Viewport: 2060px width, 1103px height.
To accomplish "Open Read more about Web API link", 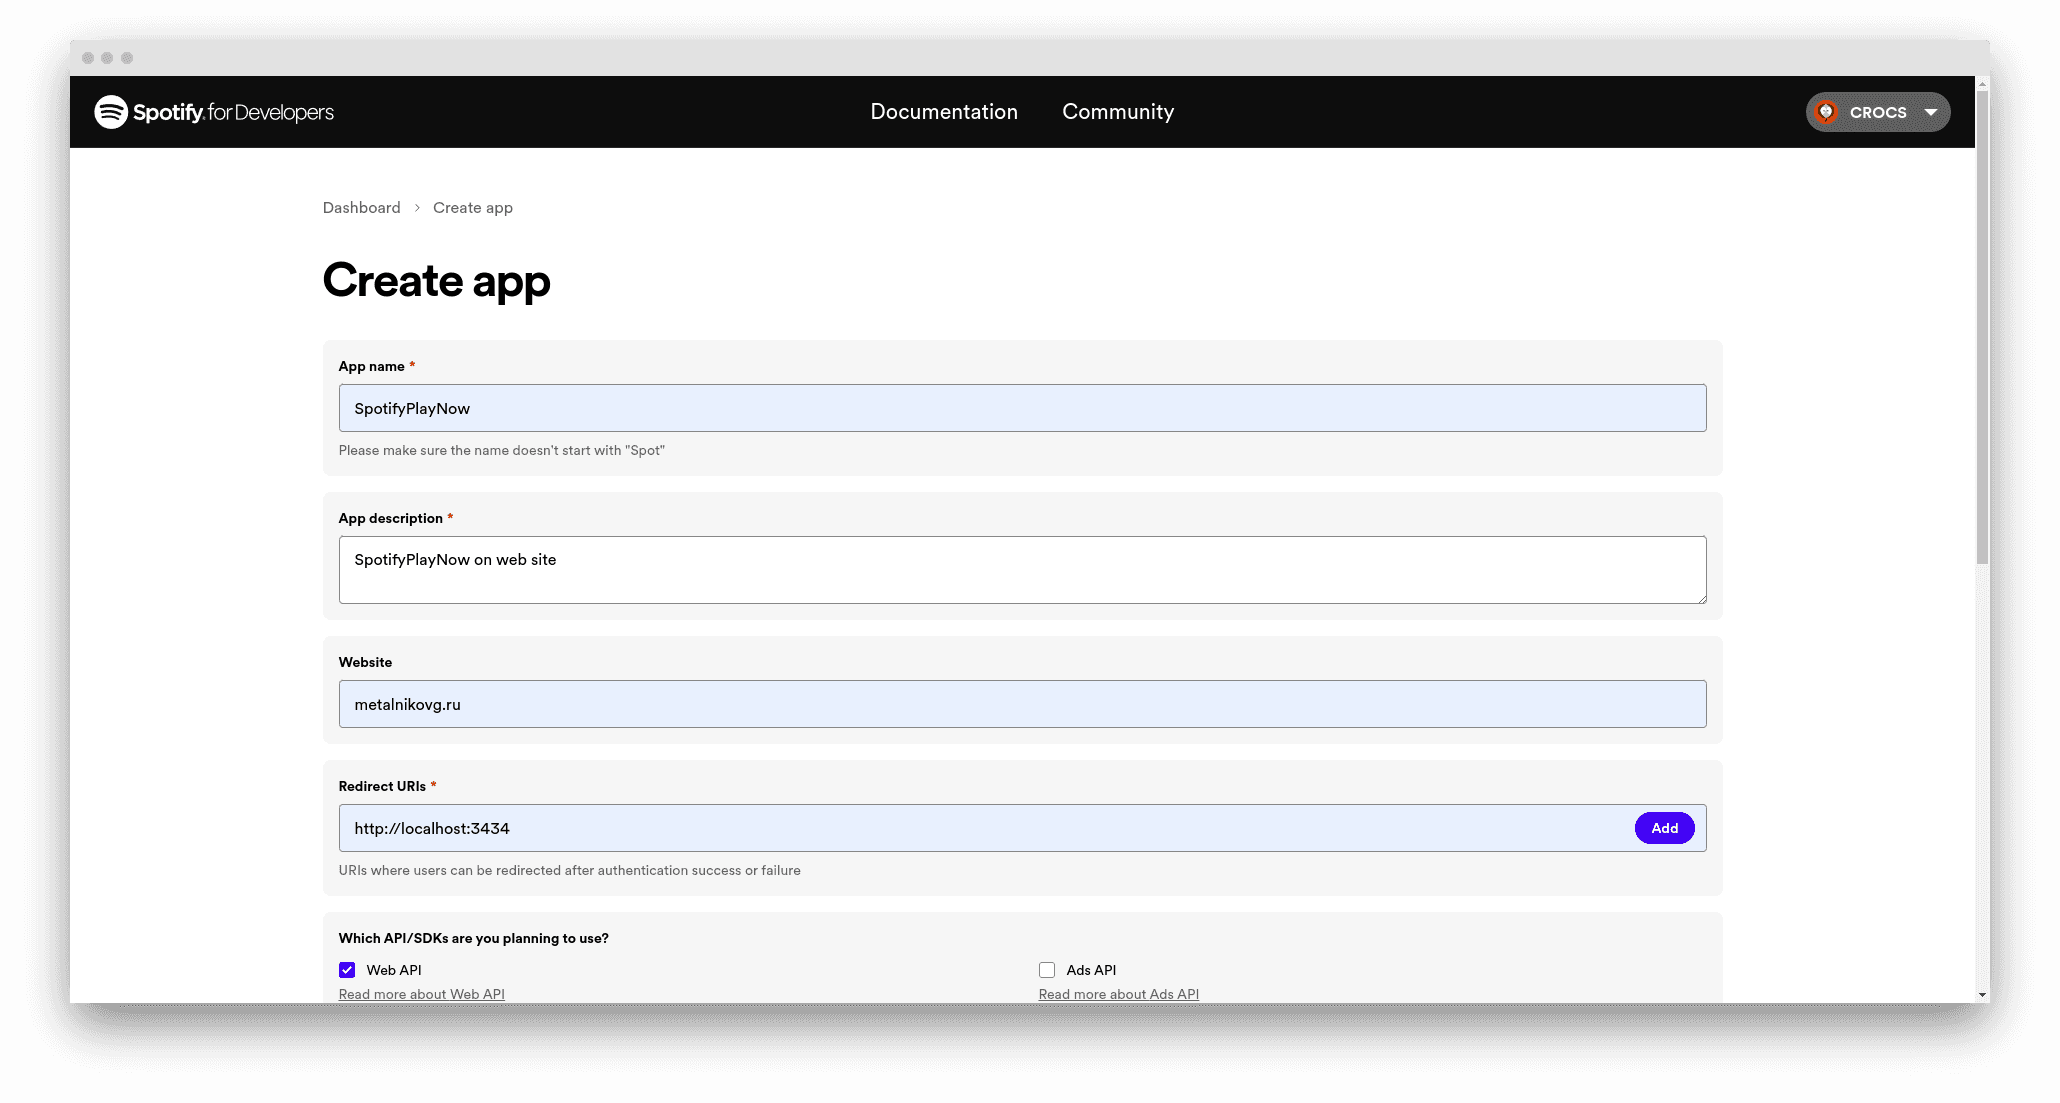I will pos(421,994).
